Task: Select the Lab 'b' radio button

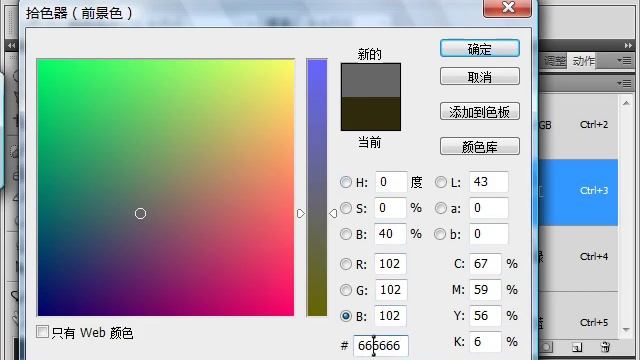Action: 440,234
